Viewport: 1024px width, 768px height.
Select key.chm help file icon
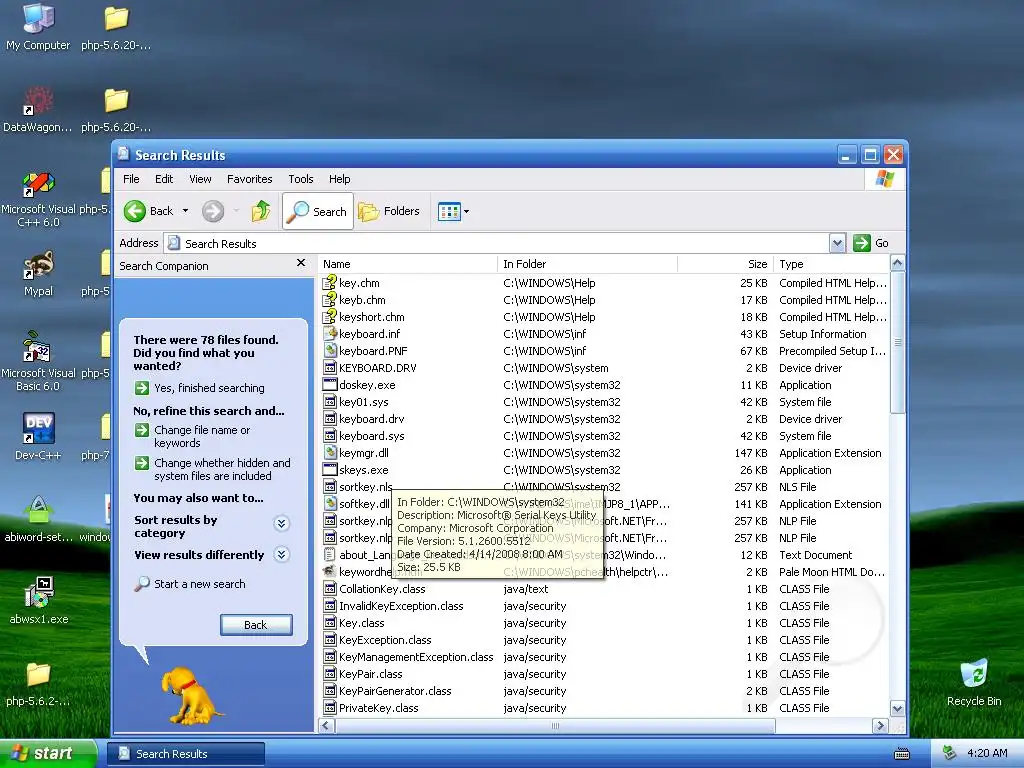pyautogui.click(x=330, y=283)
